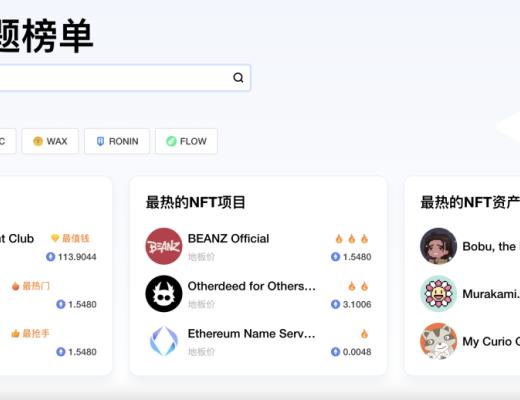520x400 pixels.
Task: Click the search magnifier icon
Action: coord(238,78)
